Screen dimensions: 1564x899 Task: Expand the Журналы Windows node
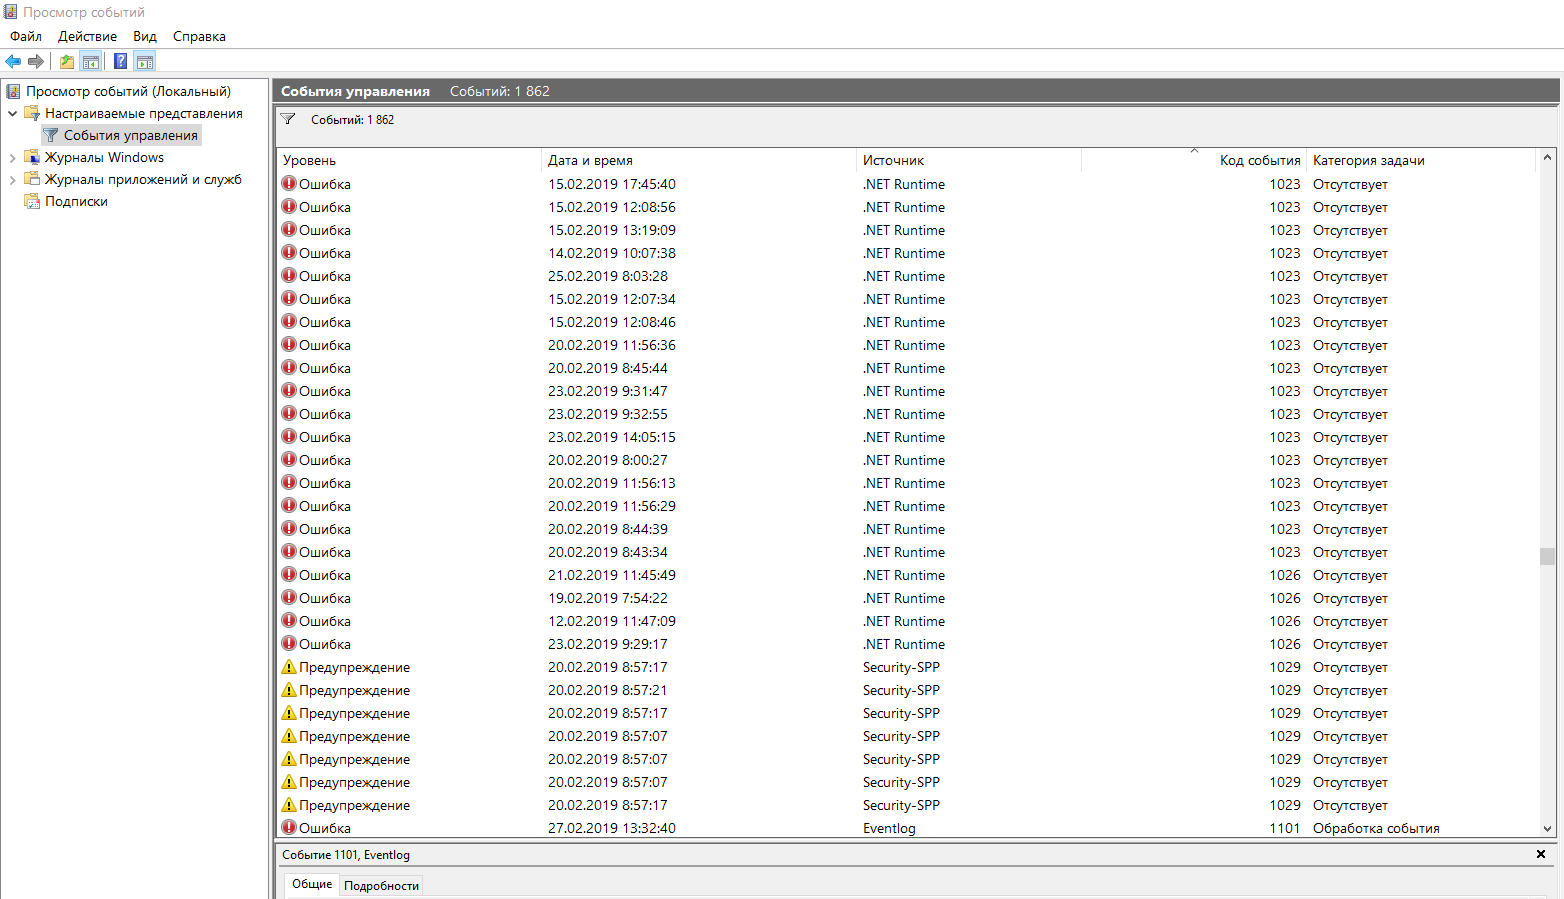point(13,157)
